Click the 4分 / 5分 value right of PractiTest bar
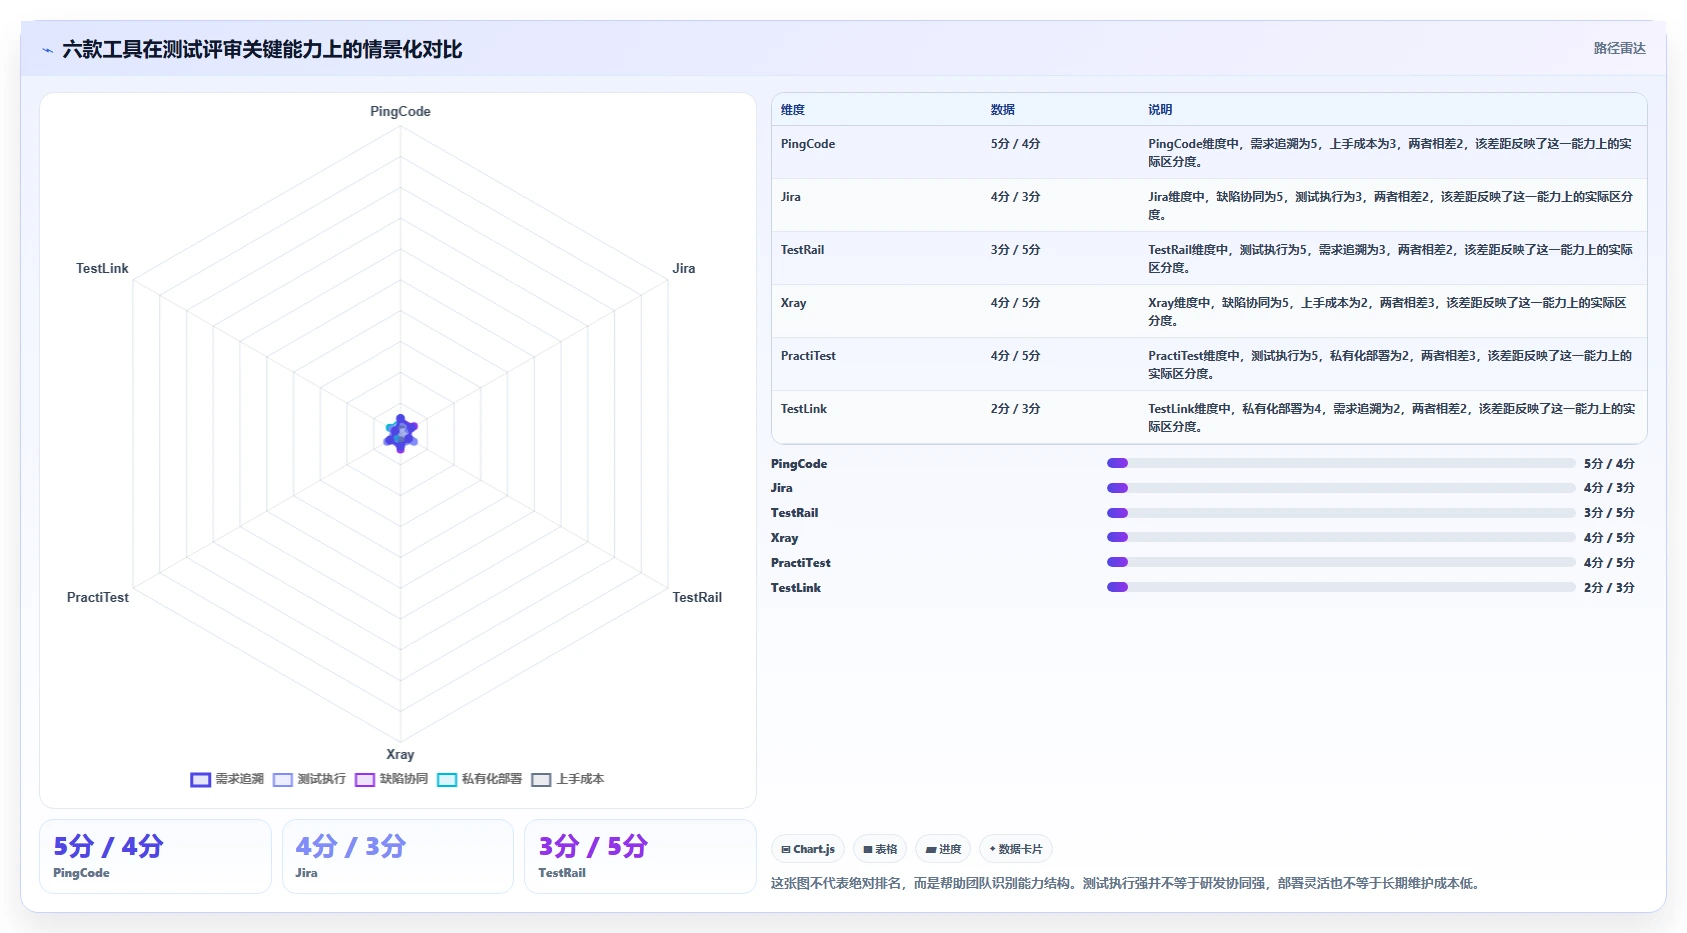This screenshot has width=1687, height=933. click(x=1609, y=563)
